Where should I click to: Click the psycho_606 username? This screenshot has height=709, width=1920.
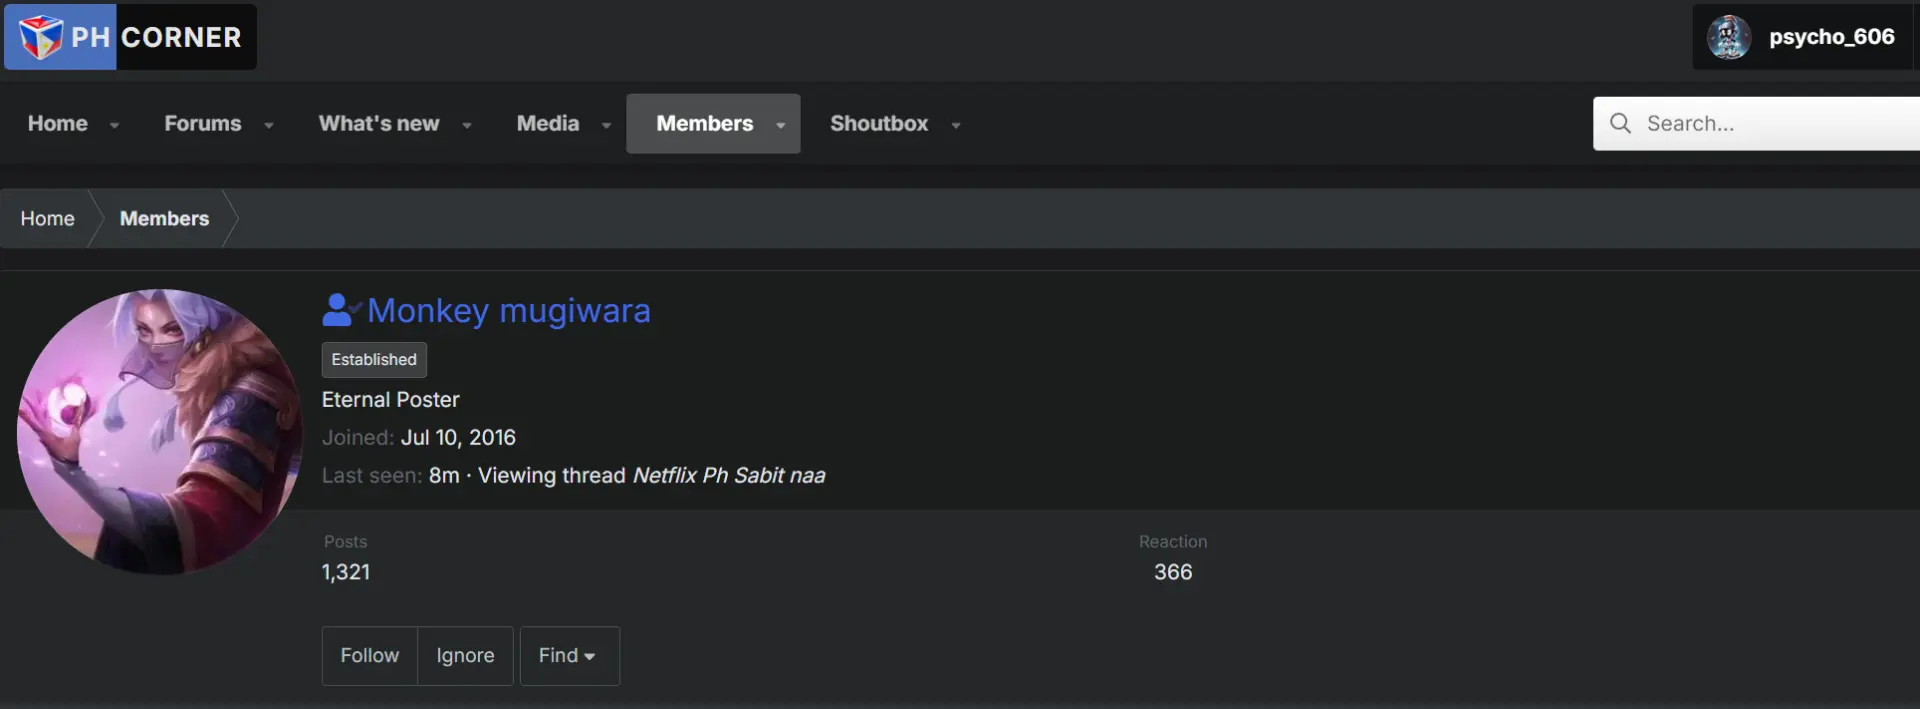pos(1832,37)
